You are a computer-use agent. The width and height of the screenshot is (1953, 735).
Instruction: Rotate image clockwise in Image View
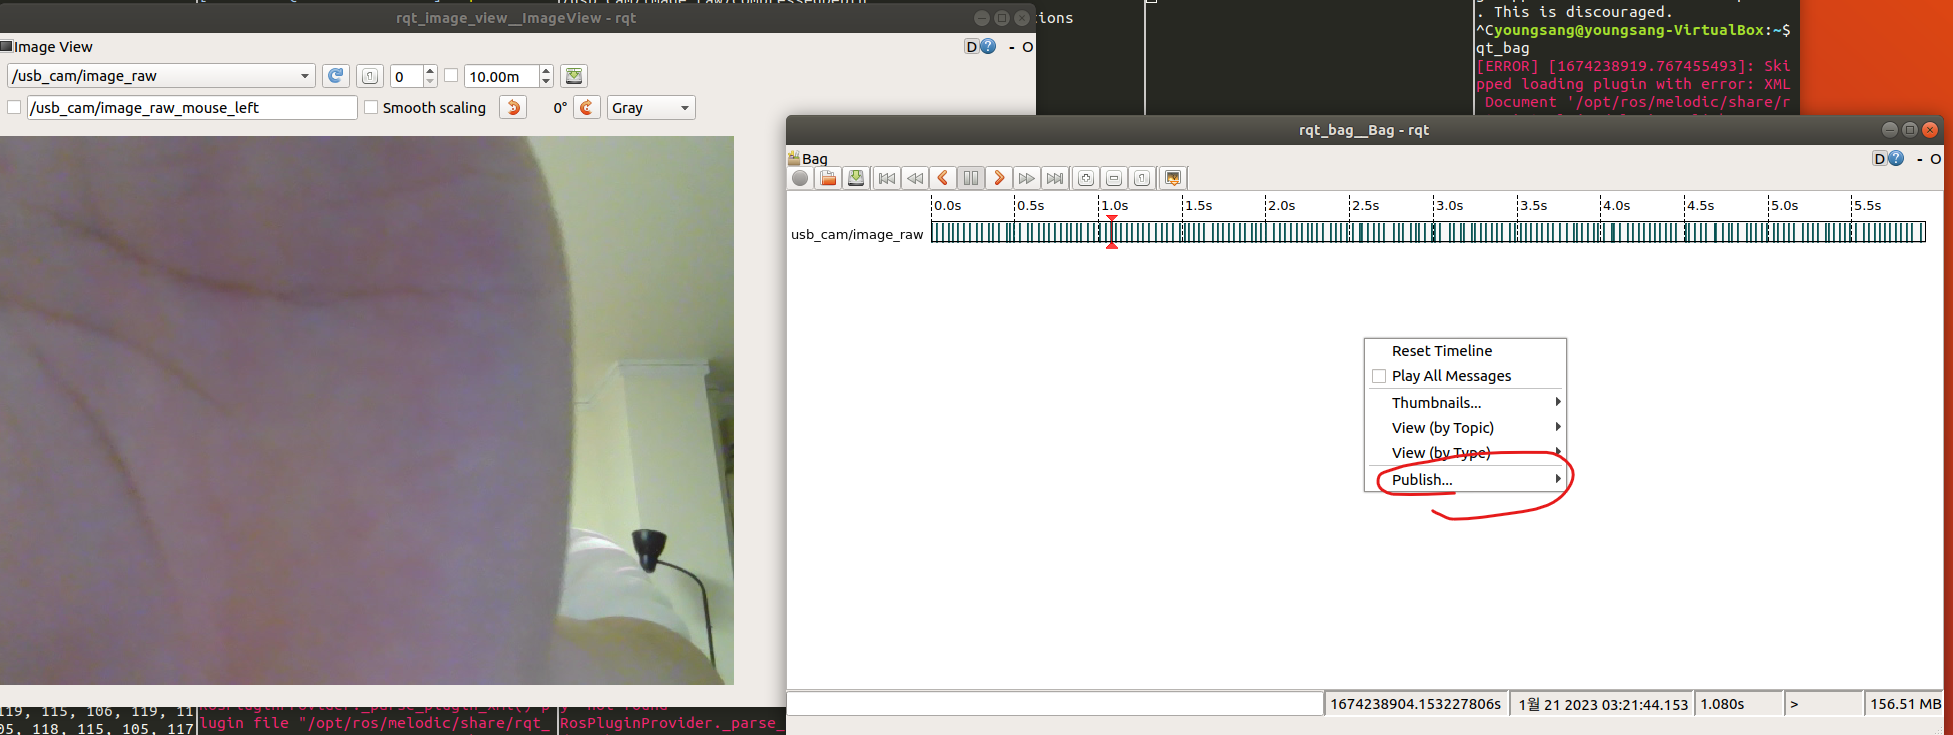click(587, 107)
